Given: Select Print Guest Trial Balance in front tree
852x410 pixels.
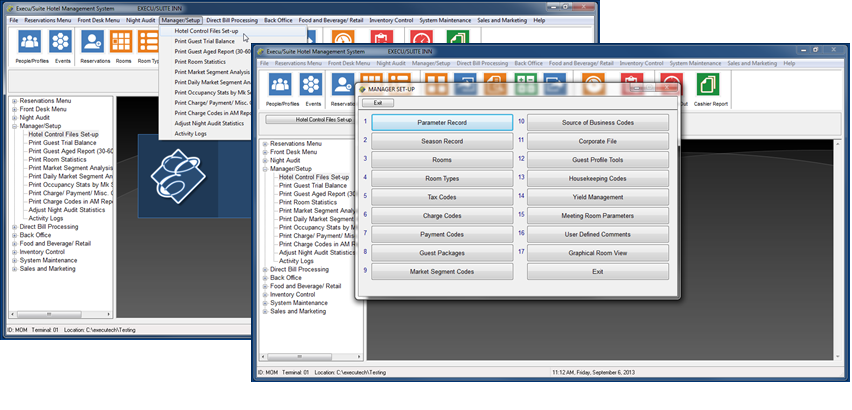Looking at the screenshot, I should (x=313, y=186).
